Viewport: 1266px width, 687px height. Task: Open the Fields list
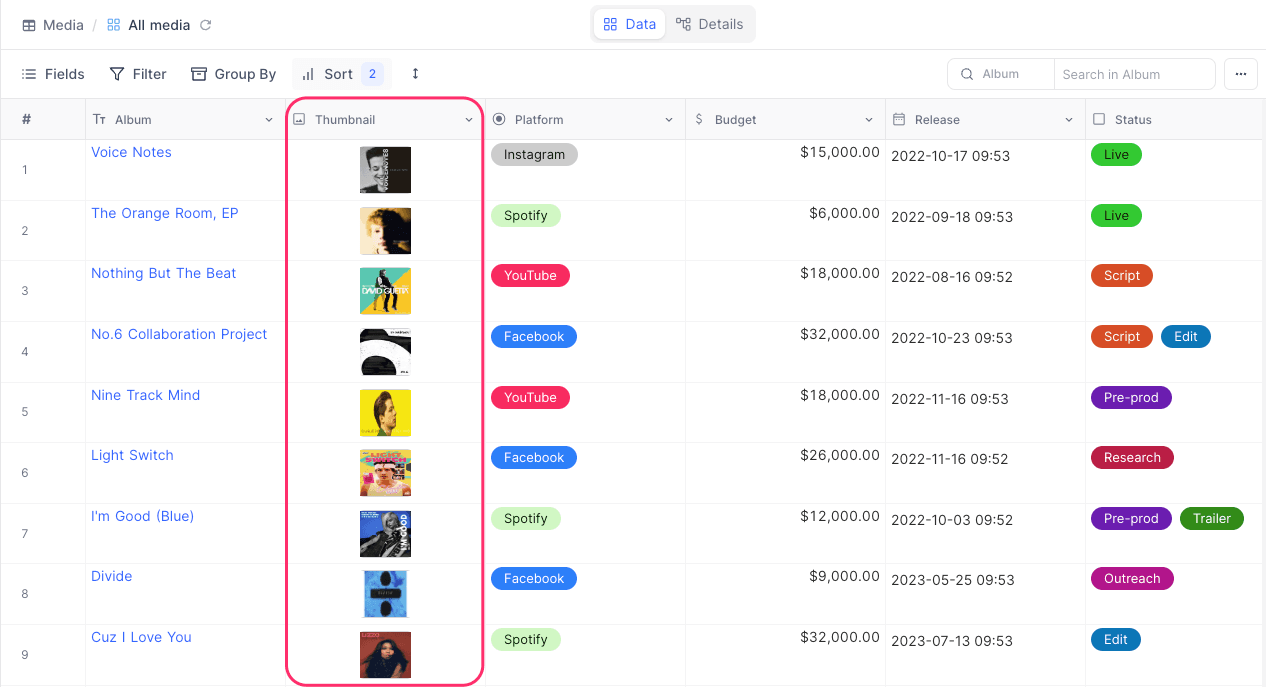point(53,74)
